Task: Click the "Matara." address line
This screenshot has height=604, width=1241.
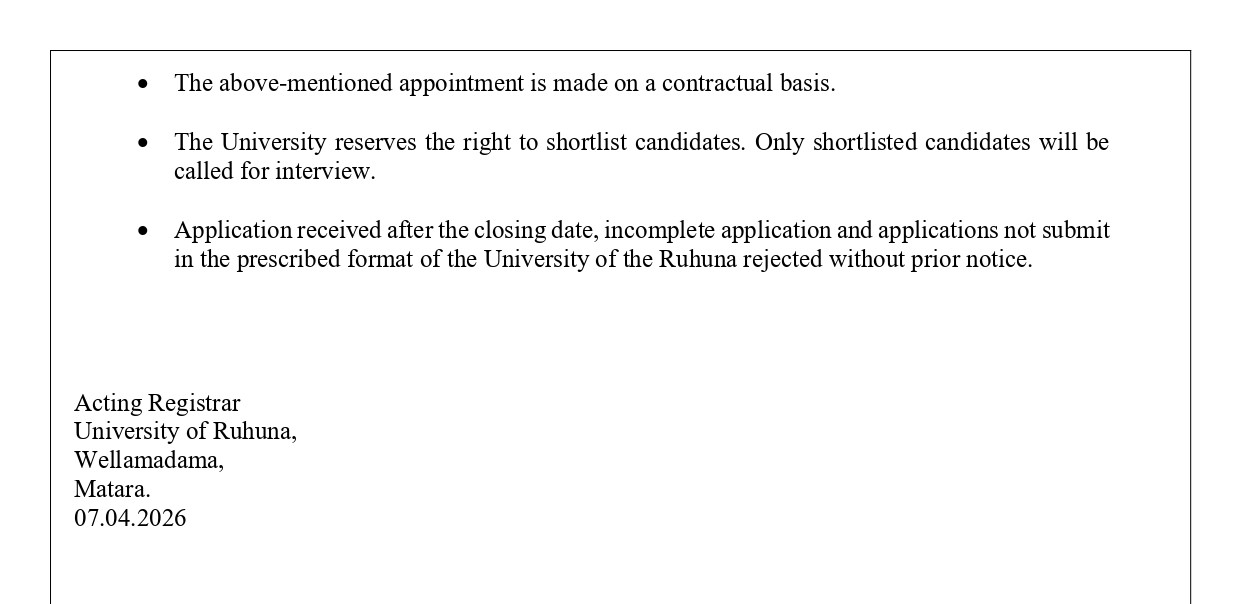Action: point(112,489)
